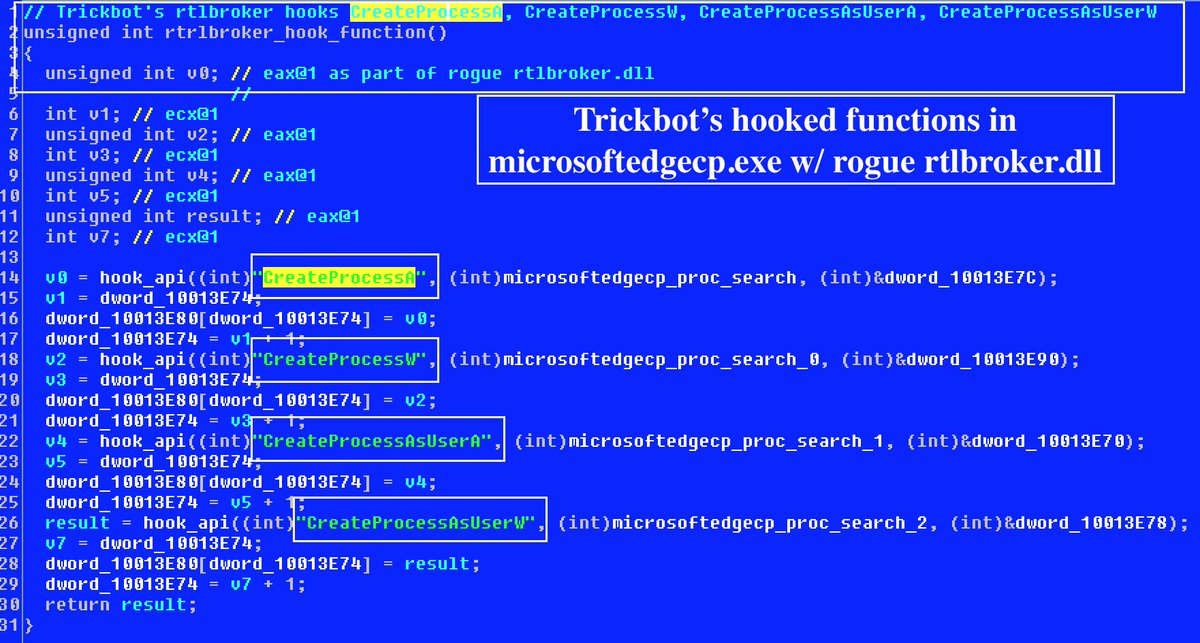Select the "CreateProcessW" string in hook_api call
The image size is (1200, 643).
coord(340,360)
